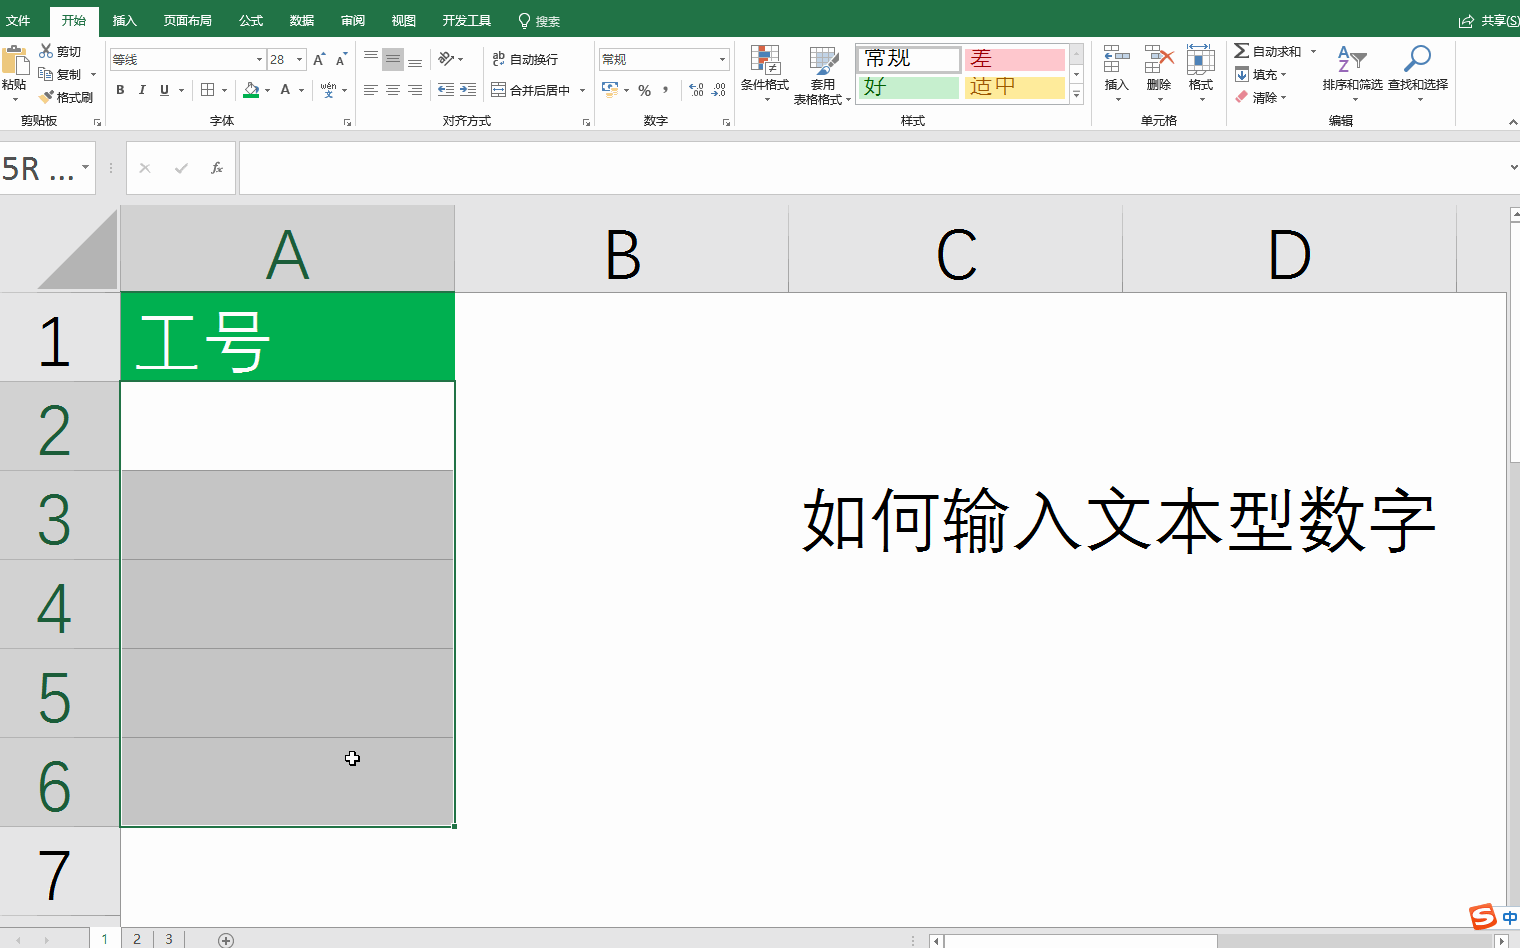This screenshot has height=948, width=1520.
Task: Toggle top vertical alignment
Action: coord(371,59)
